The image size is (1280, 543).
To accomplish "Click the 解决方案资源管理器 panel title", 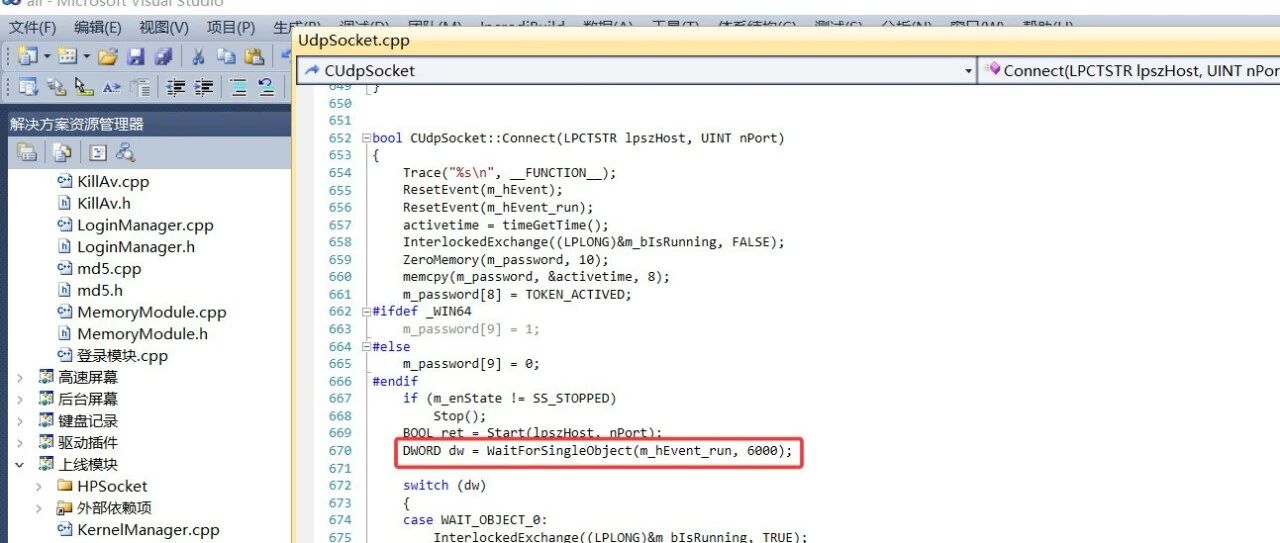I will coord(77,124).
